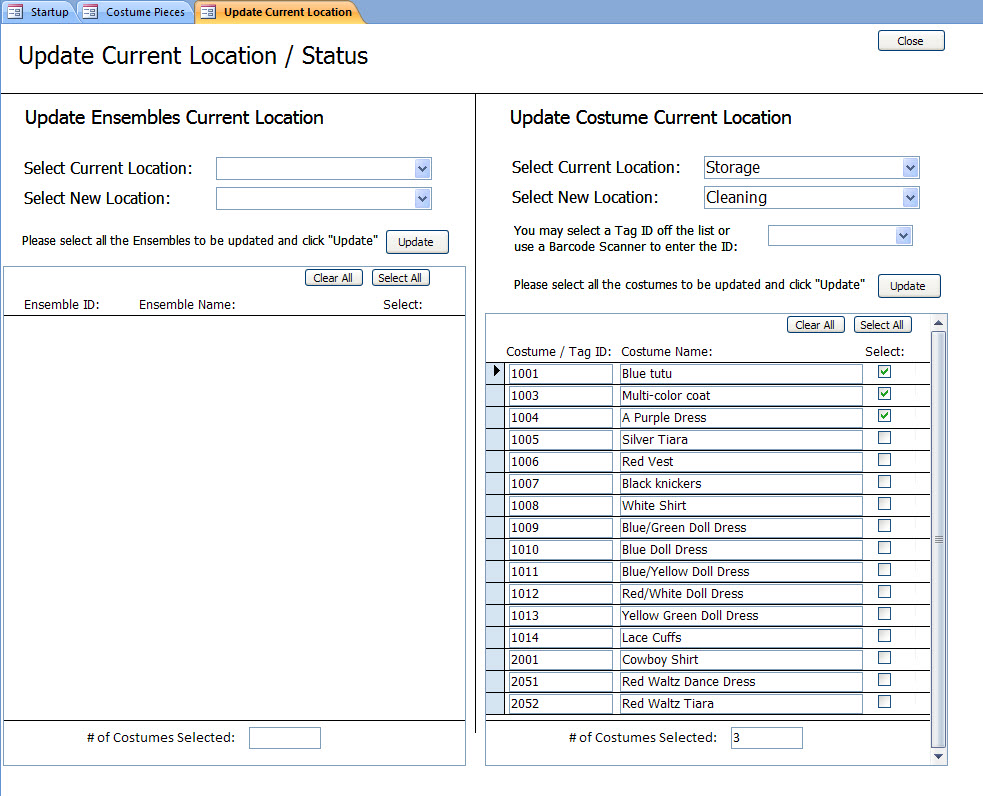Image resolution: width=983 pixels, height=796 pixels.
Task: Check the Blue Doll Dress checkbox
Action: coord(884,547)
